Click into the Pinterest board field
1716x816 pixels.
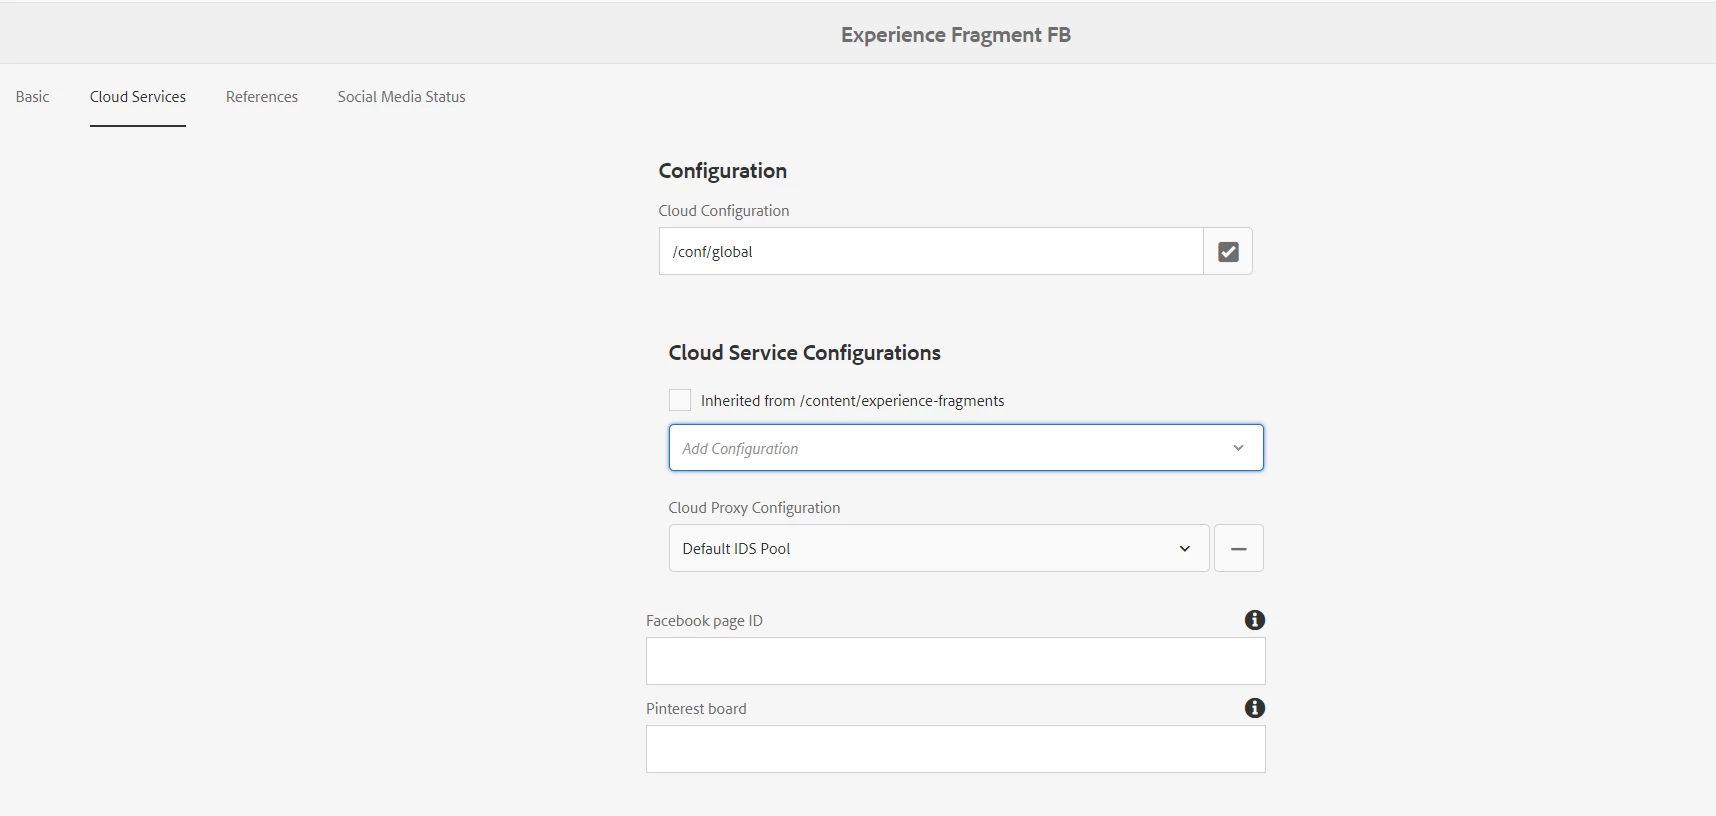(x=955, y=749)
